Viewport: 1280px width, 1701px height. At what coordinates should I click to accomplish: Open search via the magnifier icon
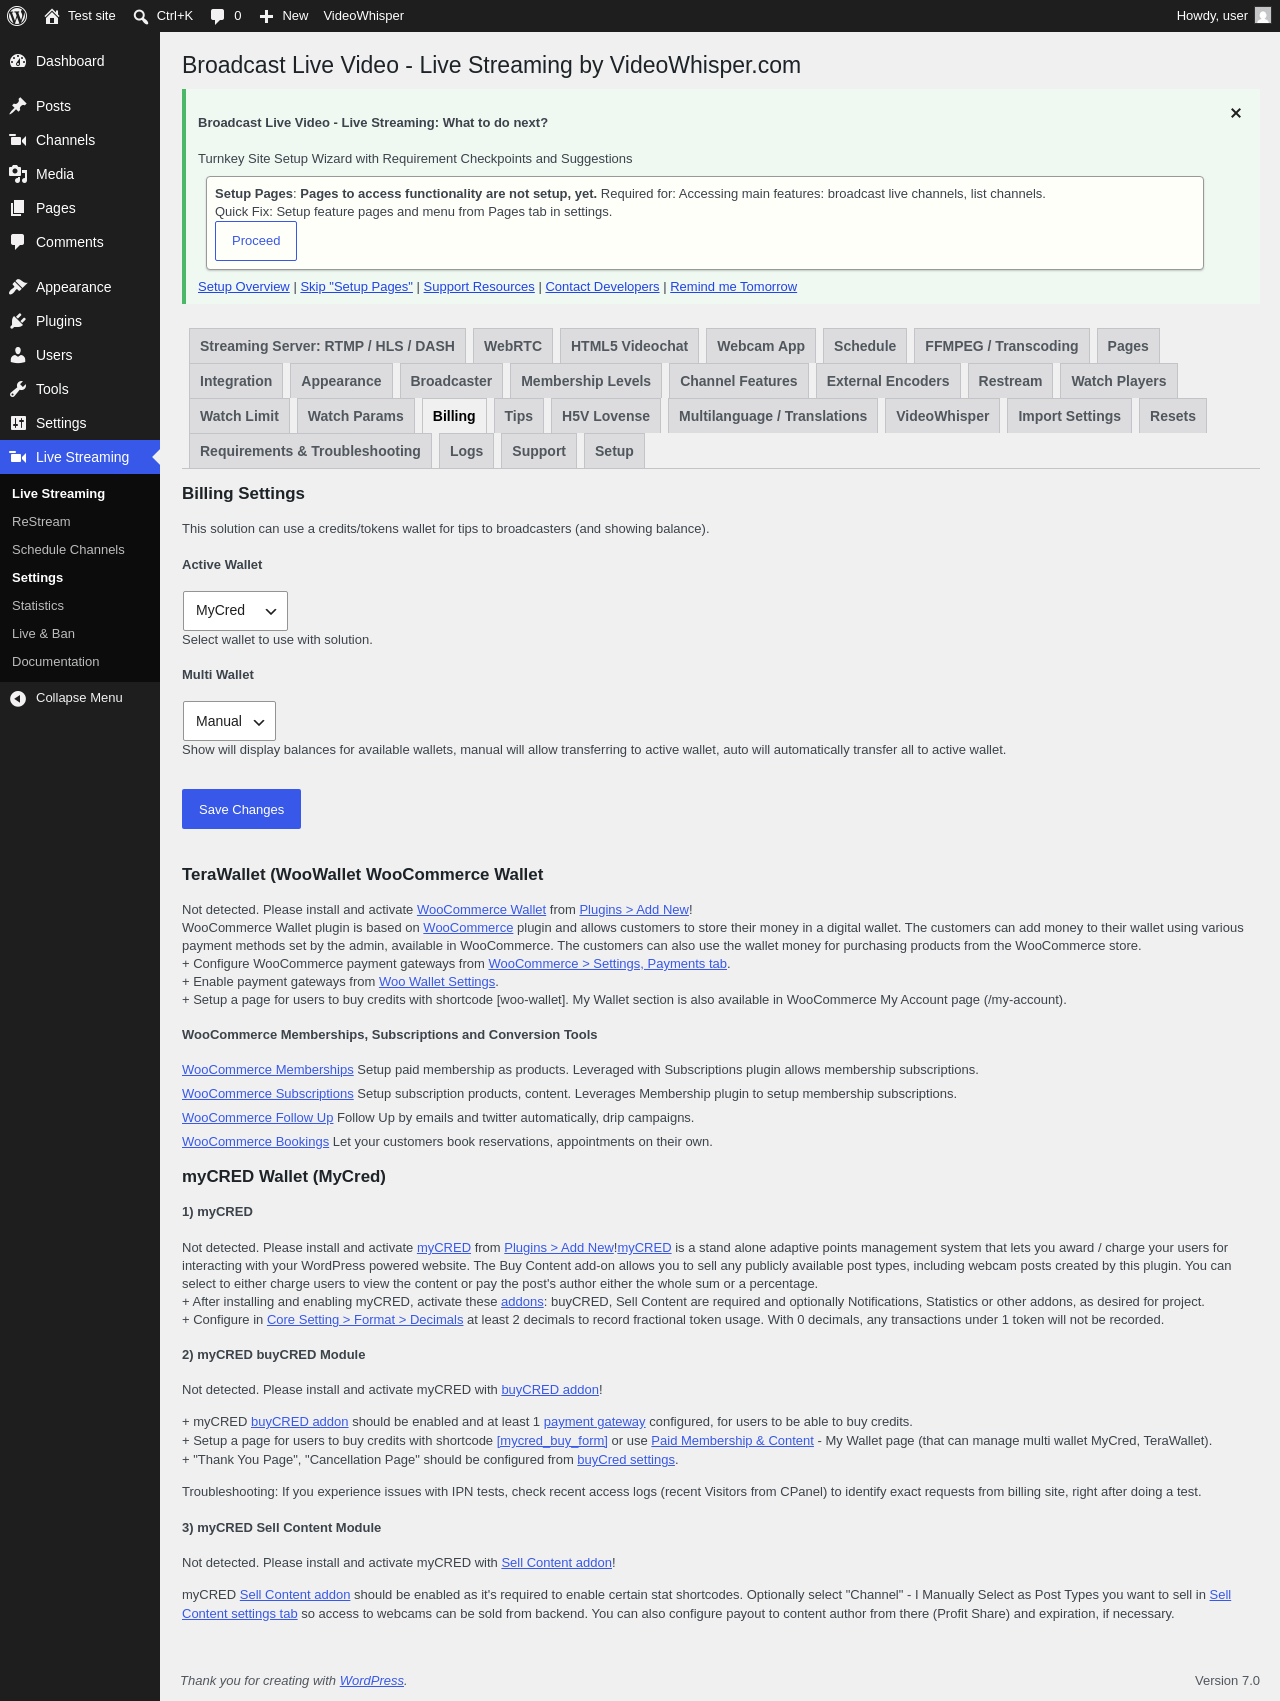coord(141,16)
